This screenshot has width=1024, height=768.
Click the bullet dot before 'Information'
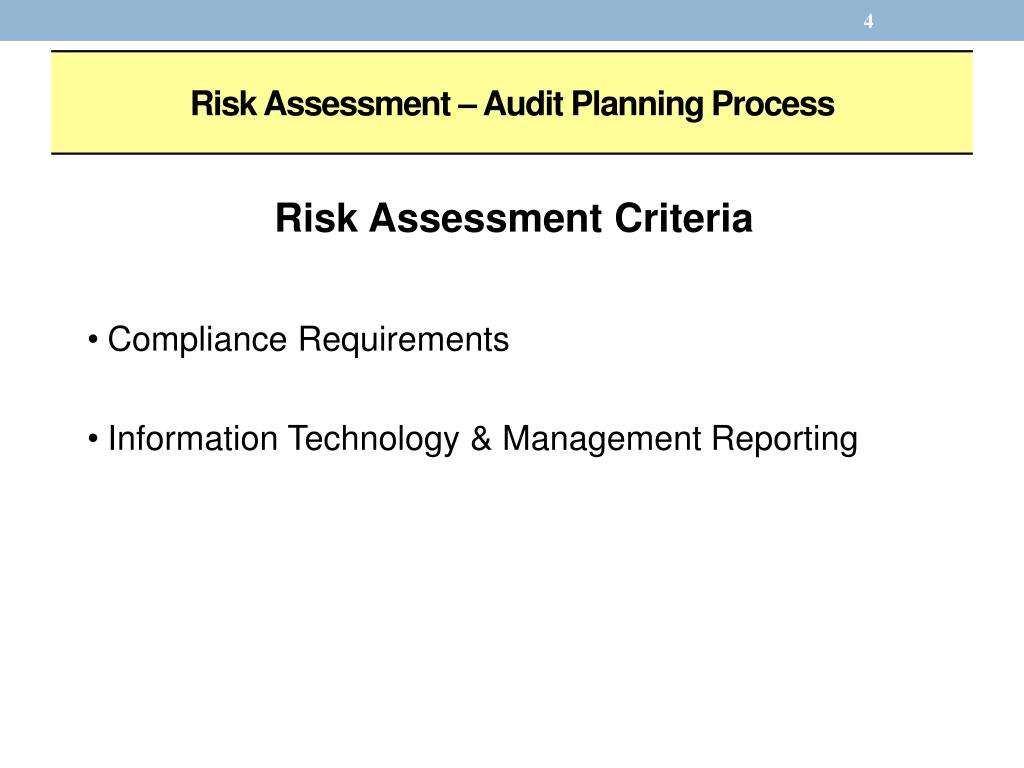point(93,439)
